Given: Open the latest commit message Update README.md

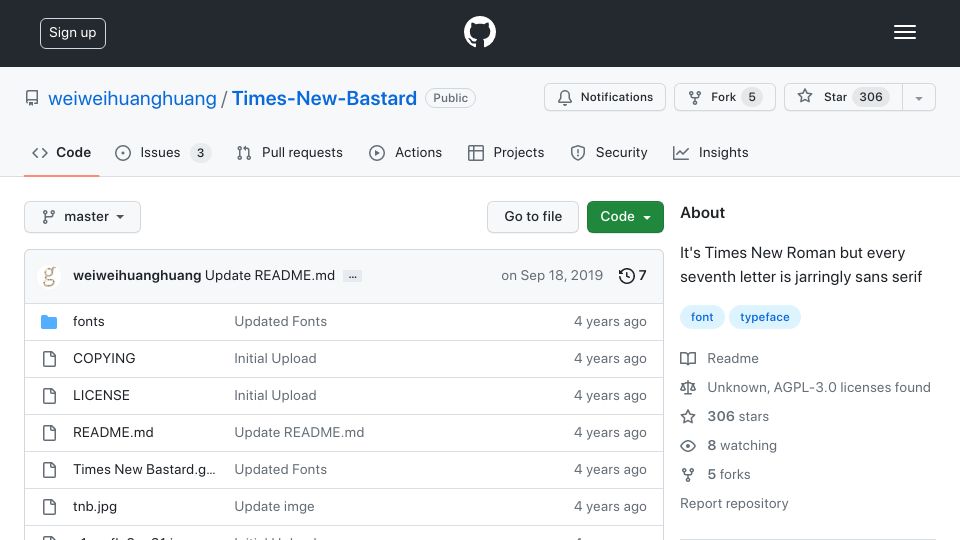Looking at the screenshot, I should 270,276.
